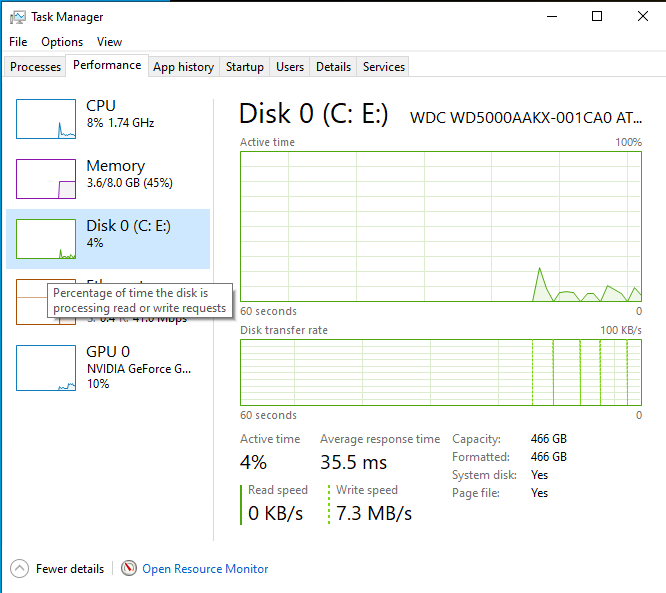Viewport: 666px width, 593px height.
Task: Open the View menu
Action: 109,42
